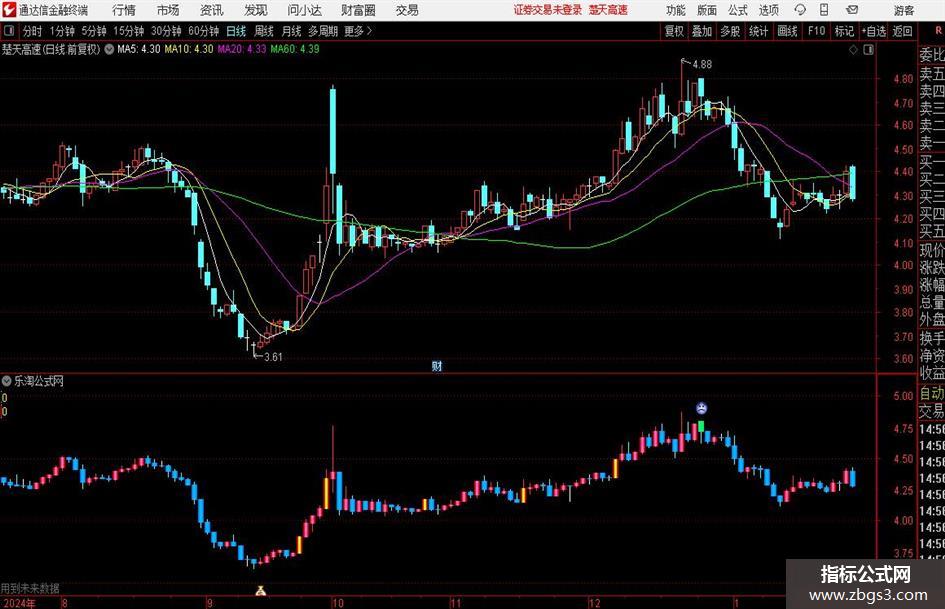Click the month 12 marker on the date axis
This screenshot has height=609, width=945.
595,603
